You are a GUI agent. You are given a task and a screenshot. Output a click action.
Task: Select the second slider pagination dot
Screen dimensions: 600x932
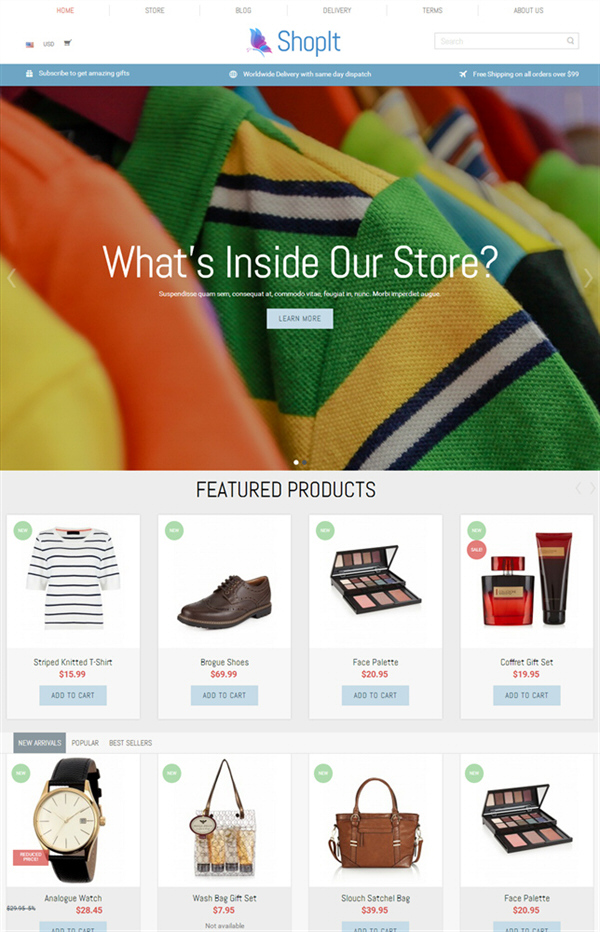(x=304, y=462)
